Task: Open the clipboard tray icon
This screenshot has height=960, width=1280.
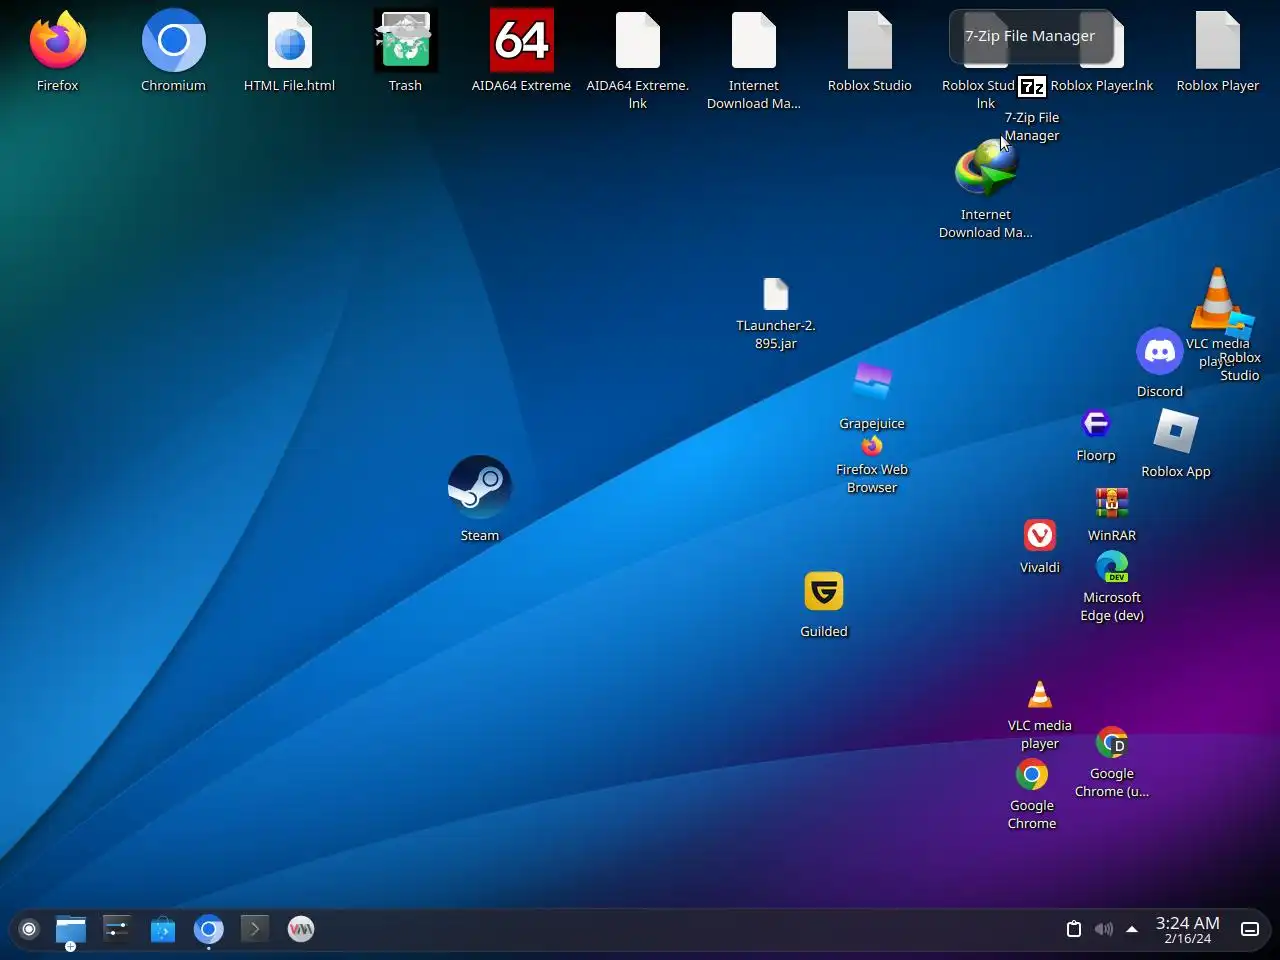Action: pyautogui.click(x=1074, y=929)
